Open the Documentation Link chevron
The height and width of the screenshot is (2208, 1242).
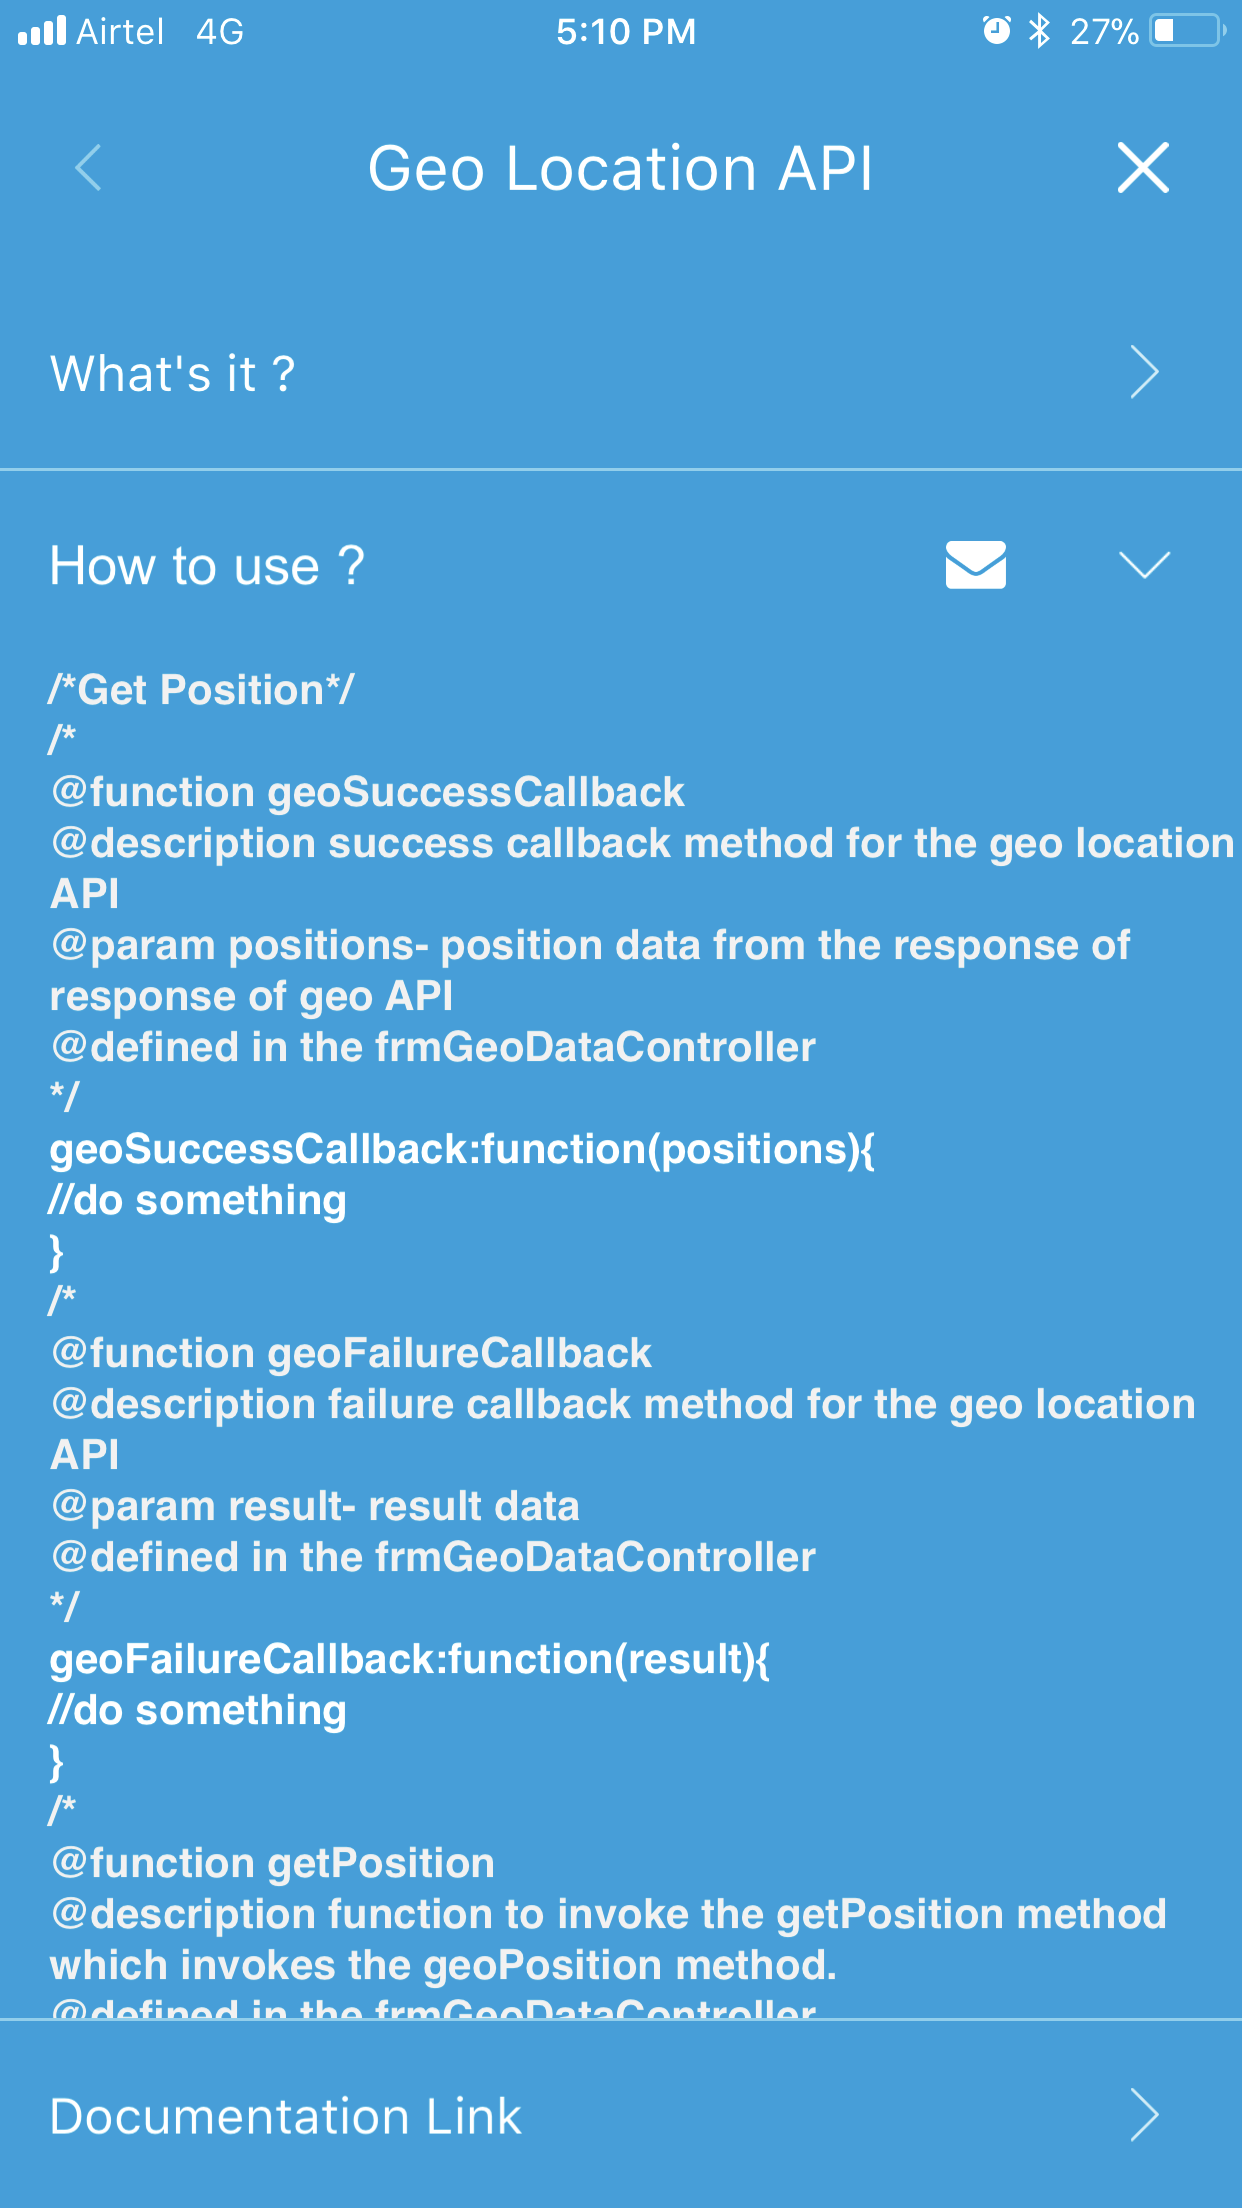tap(1144, 2114)
